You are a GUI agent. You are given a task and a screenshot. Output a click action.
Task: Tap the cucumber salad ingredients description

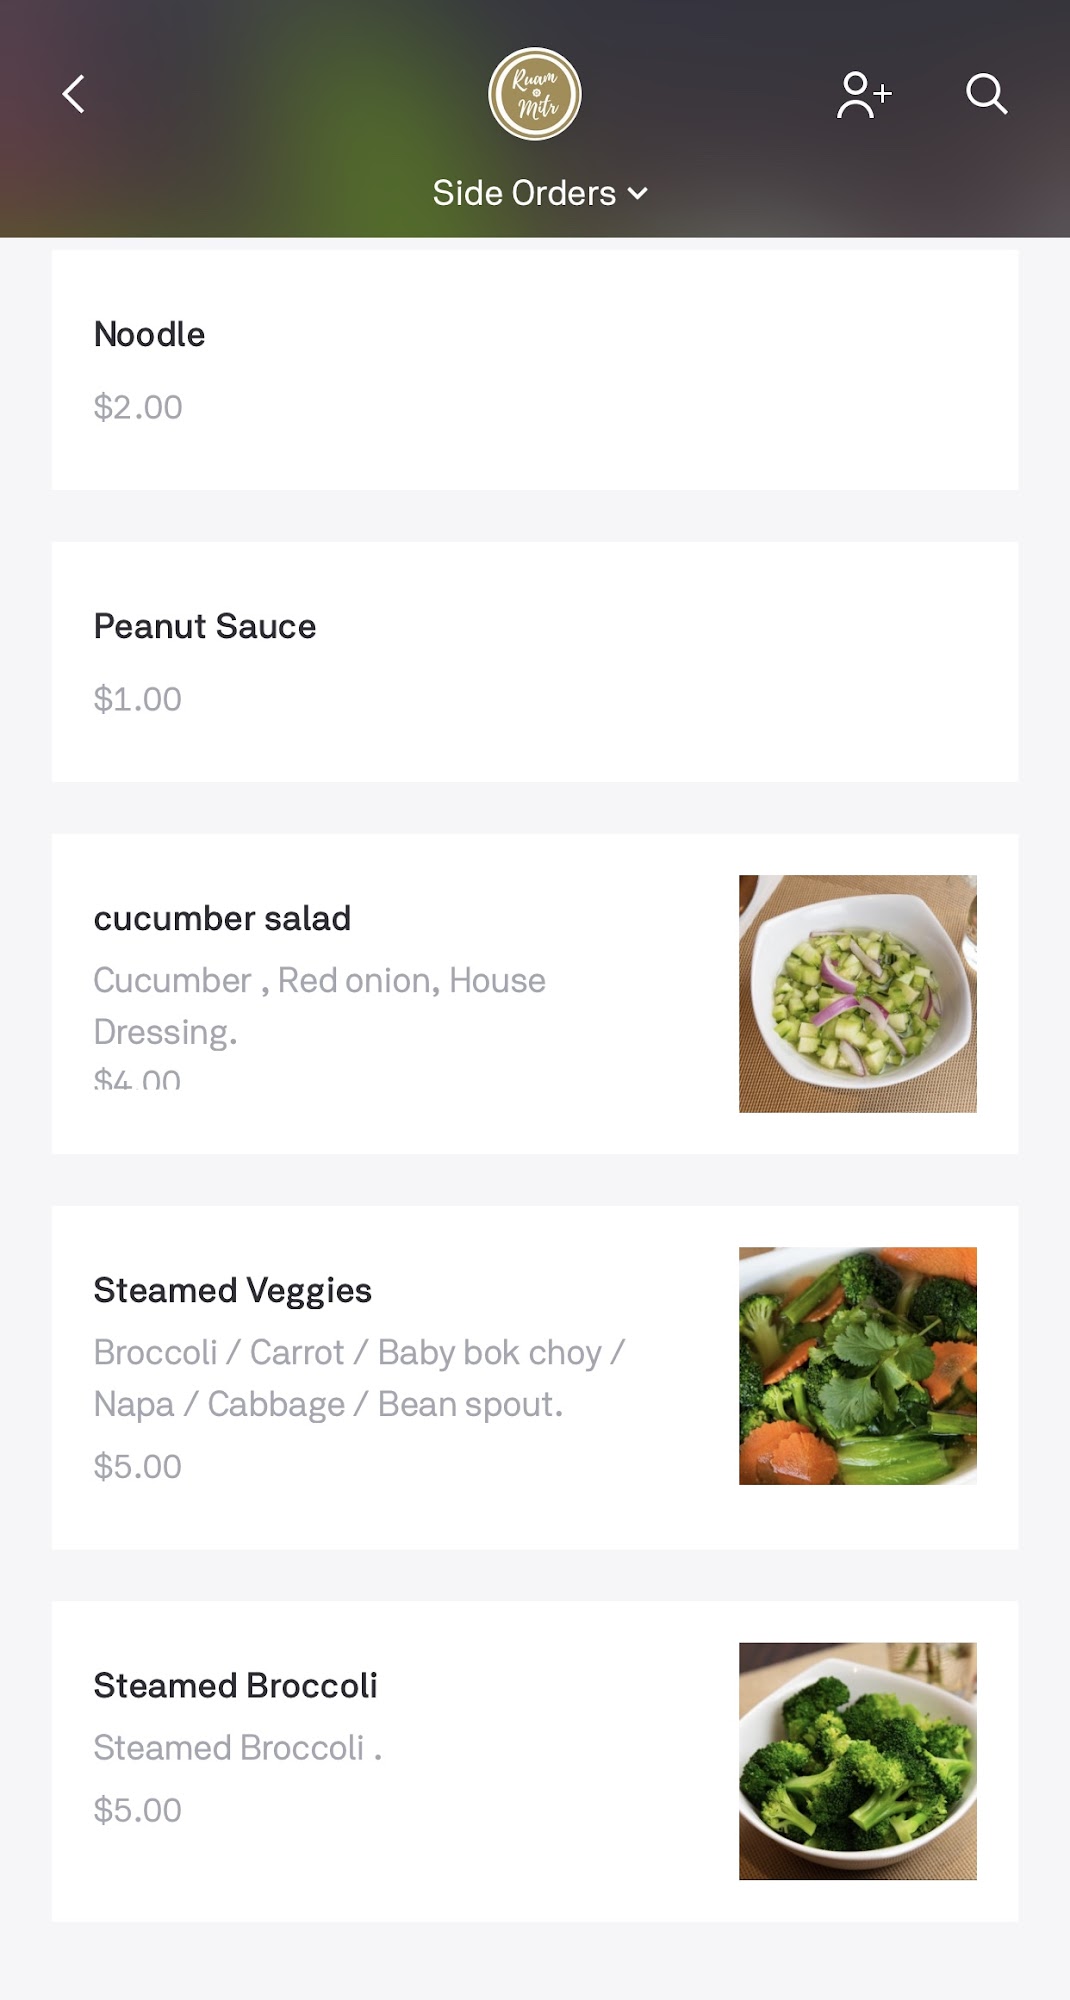(x=319, y=1006)
